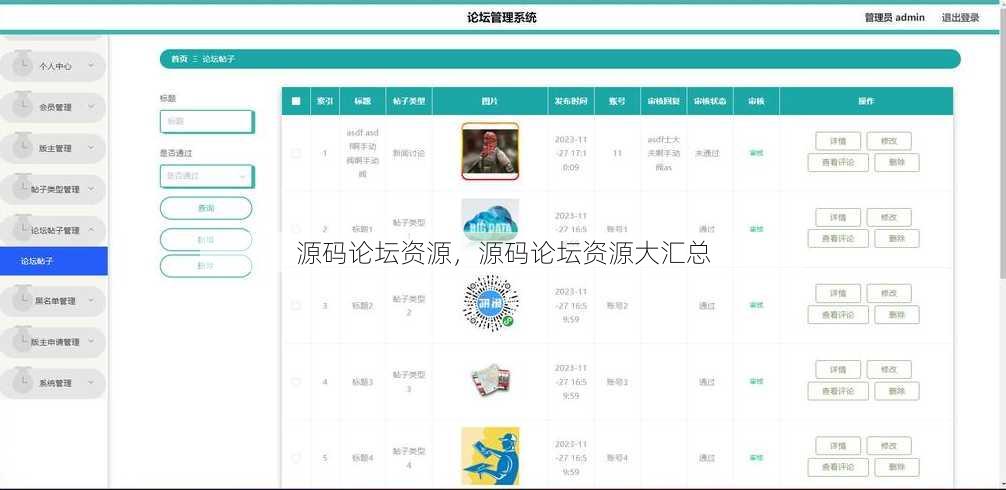
Task: Open the masked figure thumbnail in 新闻讨论 row
Action: (490, 151)
